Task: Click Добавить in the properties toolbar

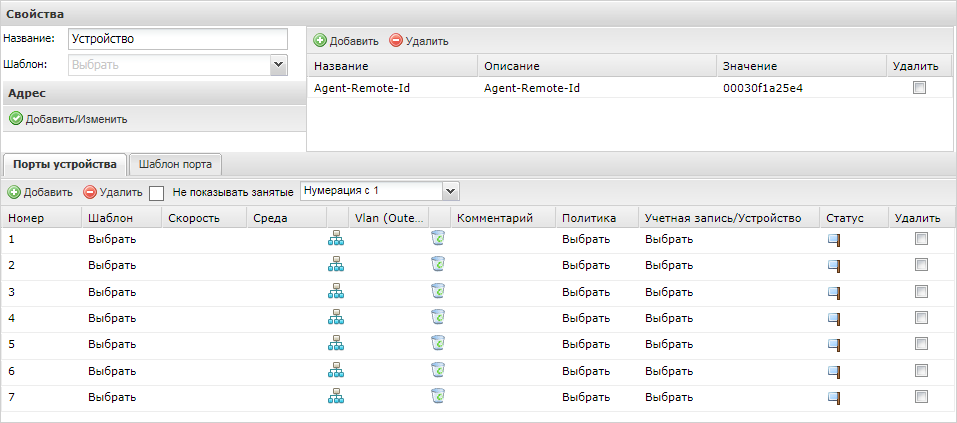Action: pyautogui.click(x=346, y=41)
